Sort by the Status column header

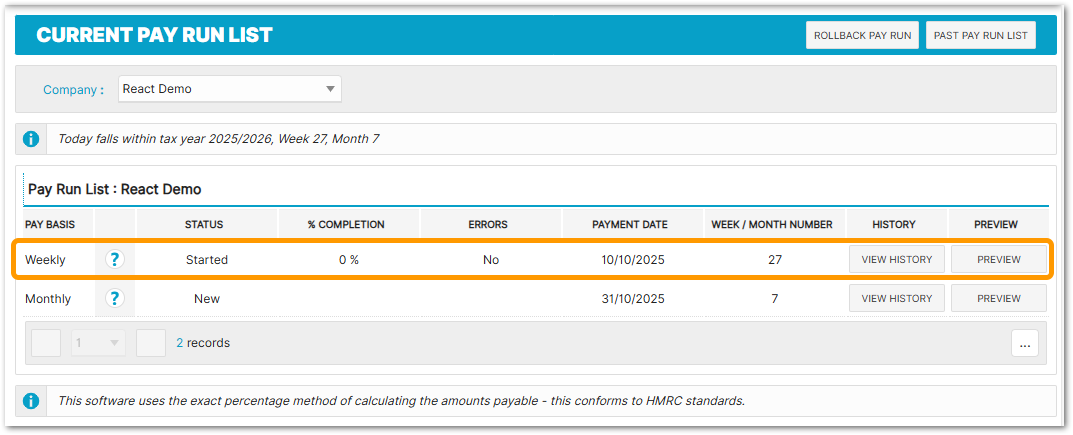coord(204,225)
